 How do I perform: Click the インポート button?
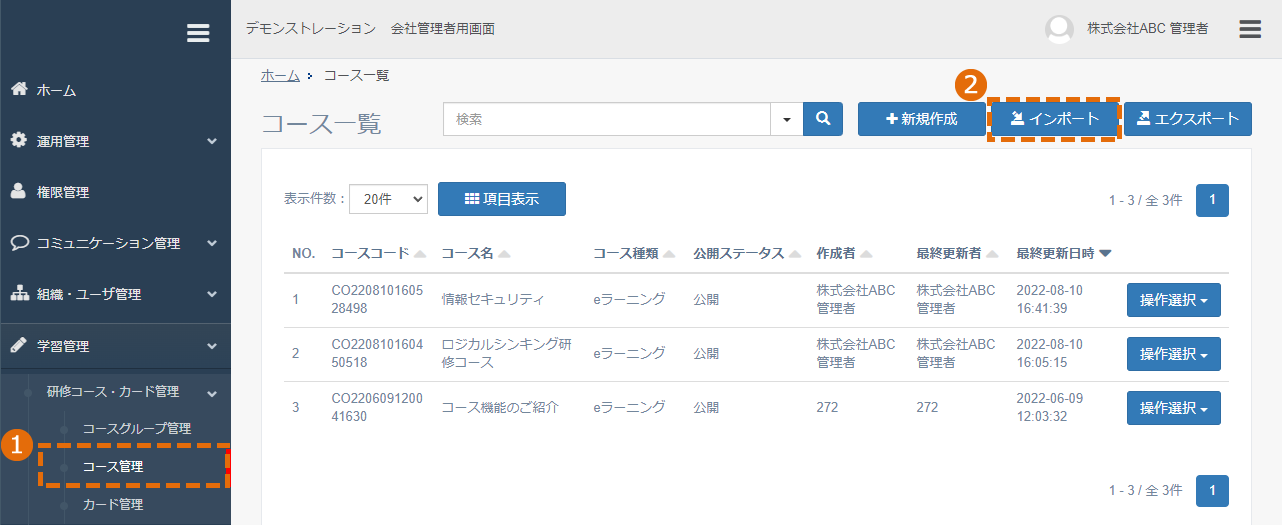click(x=1054, y=119)
